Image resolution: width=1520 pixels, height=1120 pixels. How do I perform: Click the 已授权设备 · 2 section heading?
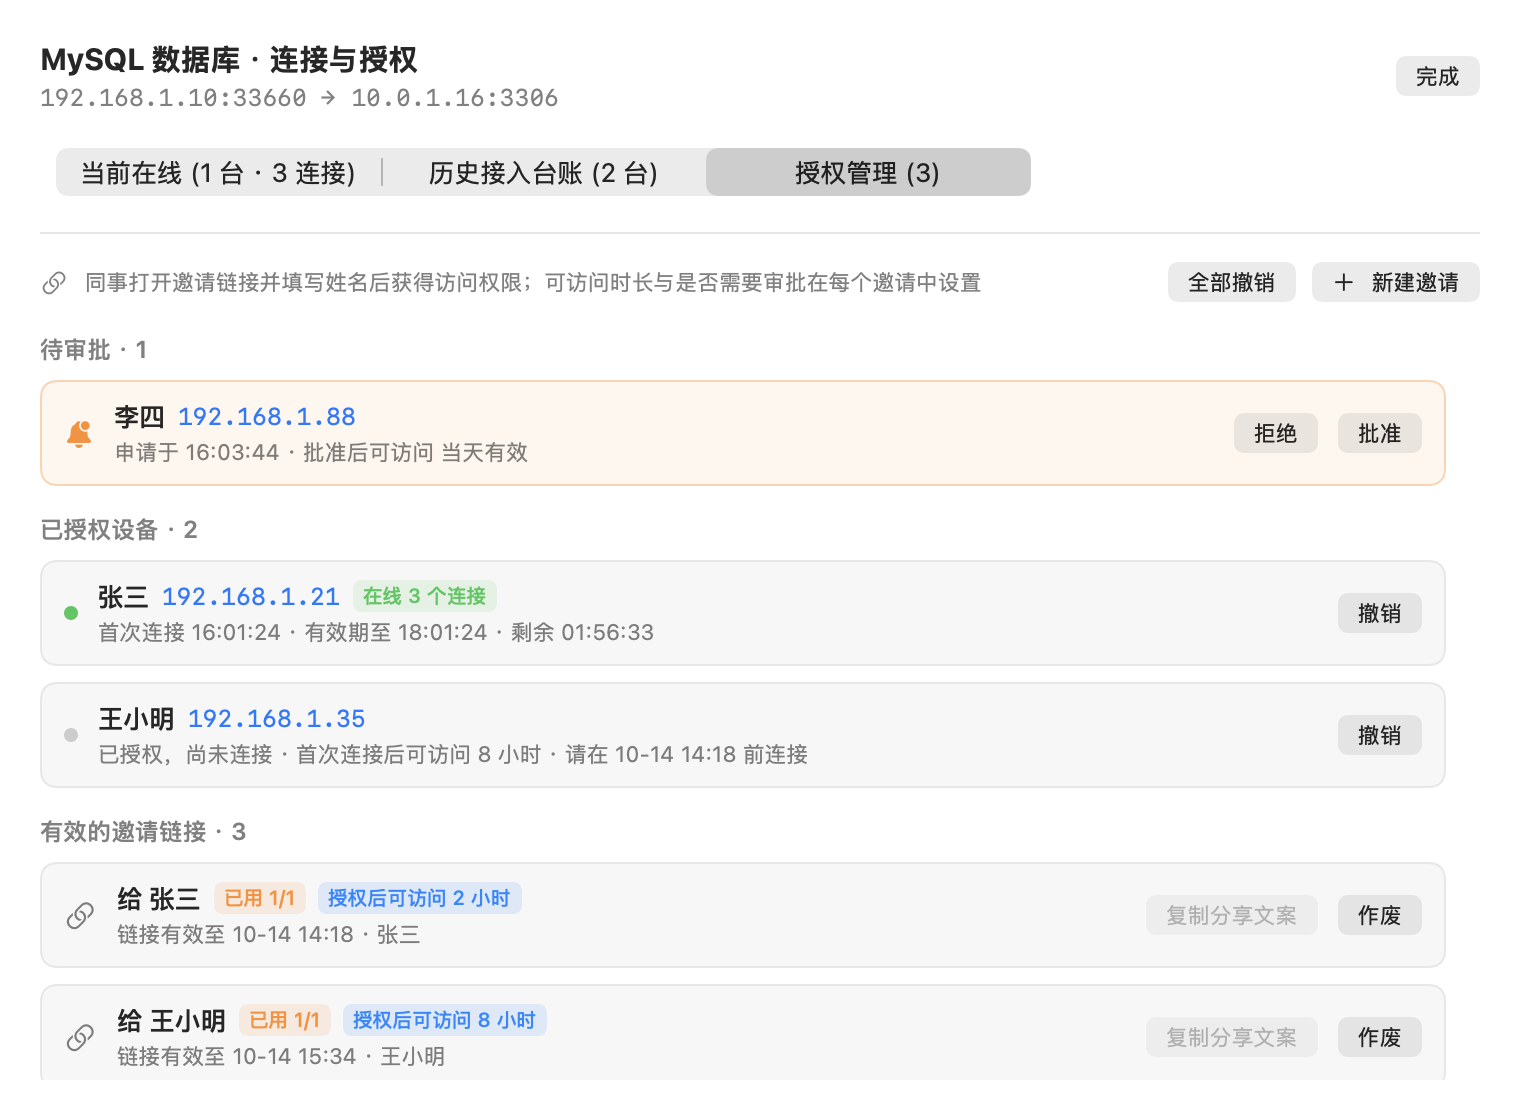tap(119, 530)
